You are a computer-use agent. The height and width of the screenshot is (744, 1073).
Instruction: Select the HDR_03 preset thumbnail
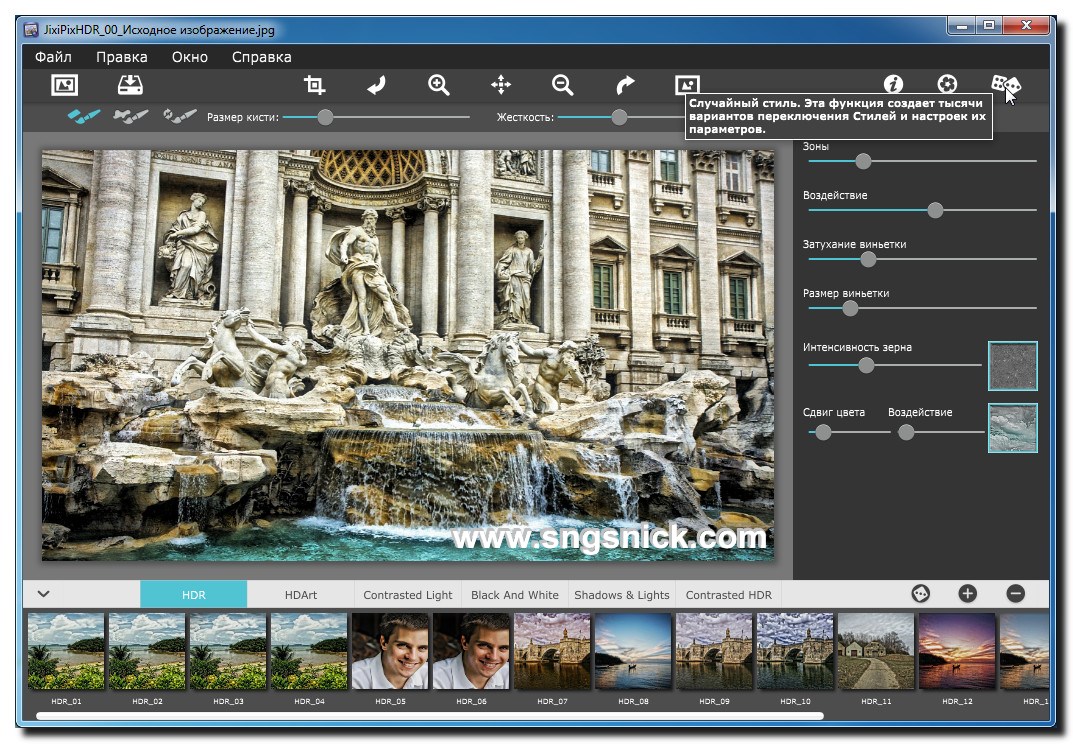tap(228, 651)
